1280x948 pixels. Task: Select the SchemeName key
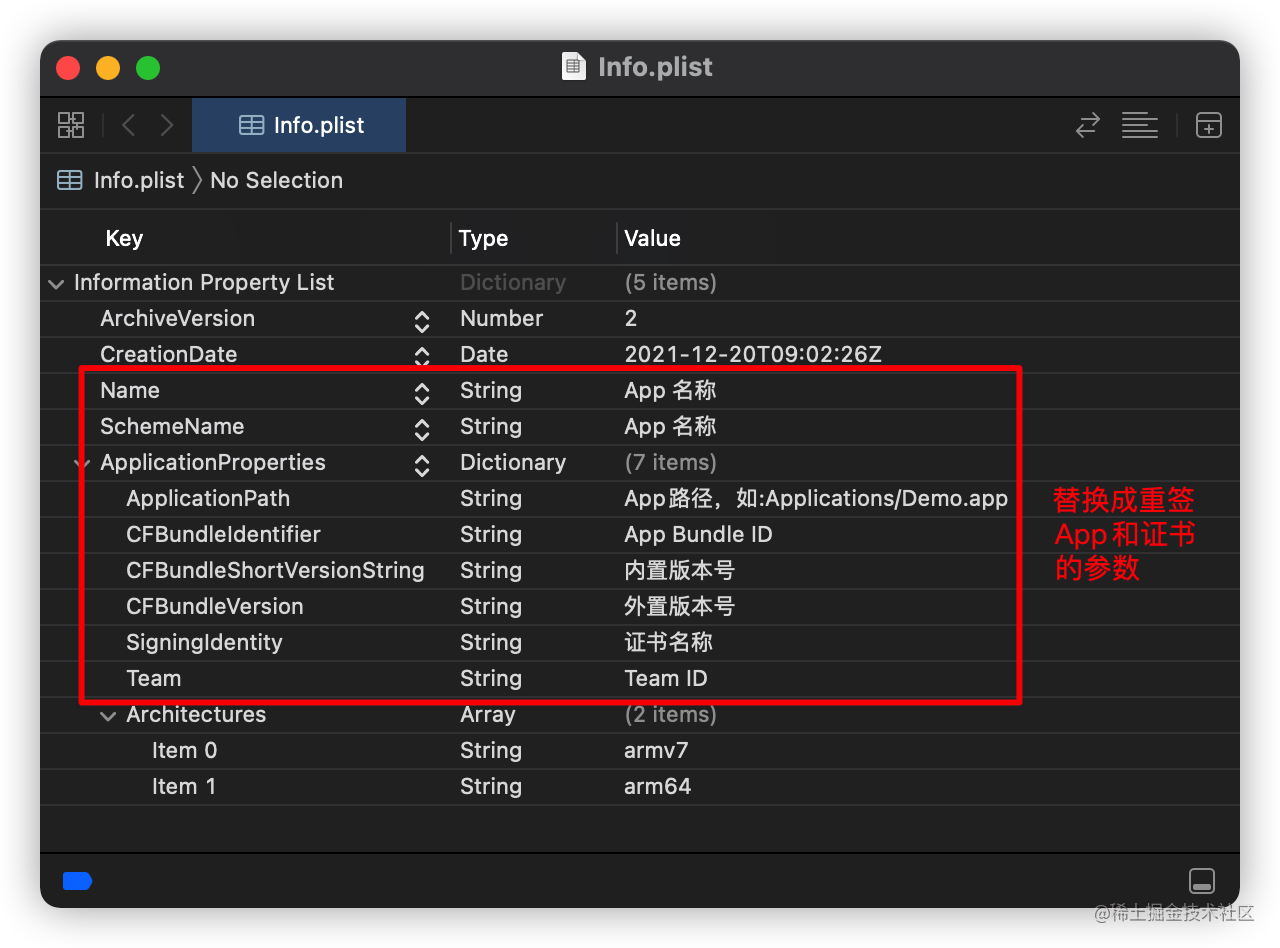pos(172,426)
